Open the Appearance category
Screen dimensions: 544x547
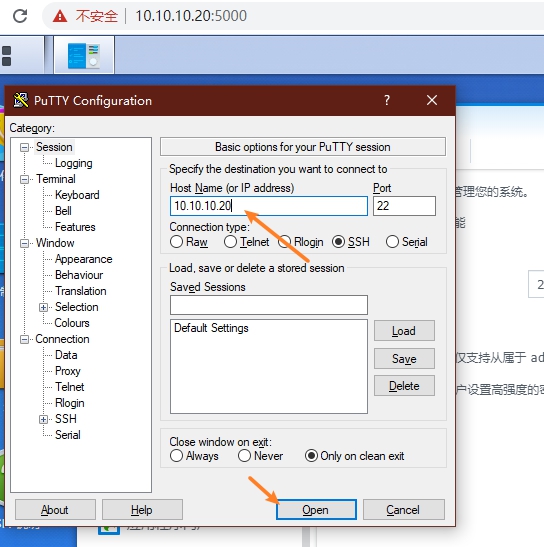pos(83,259)
